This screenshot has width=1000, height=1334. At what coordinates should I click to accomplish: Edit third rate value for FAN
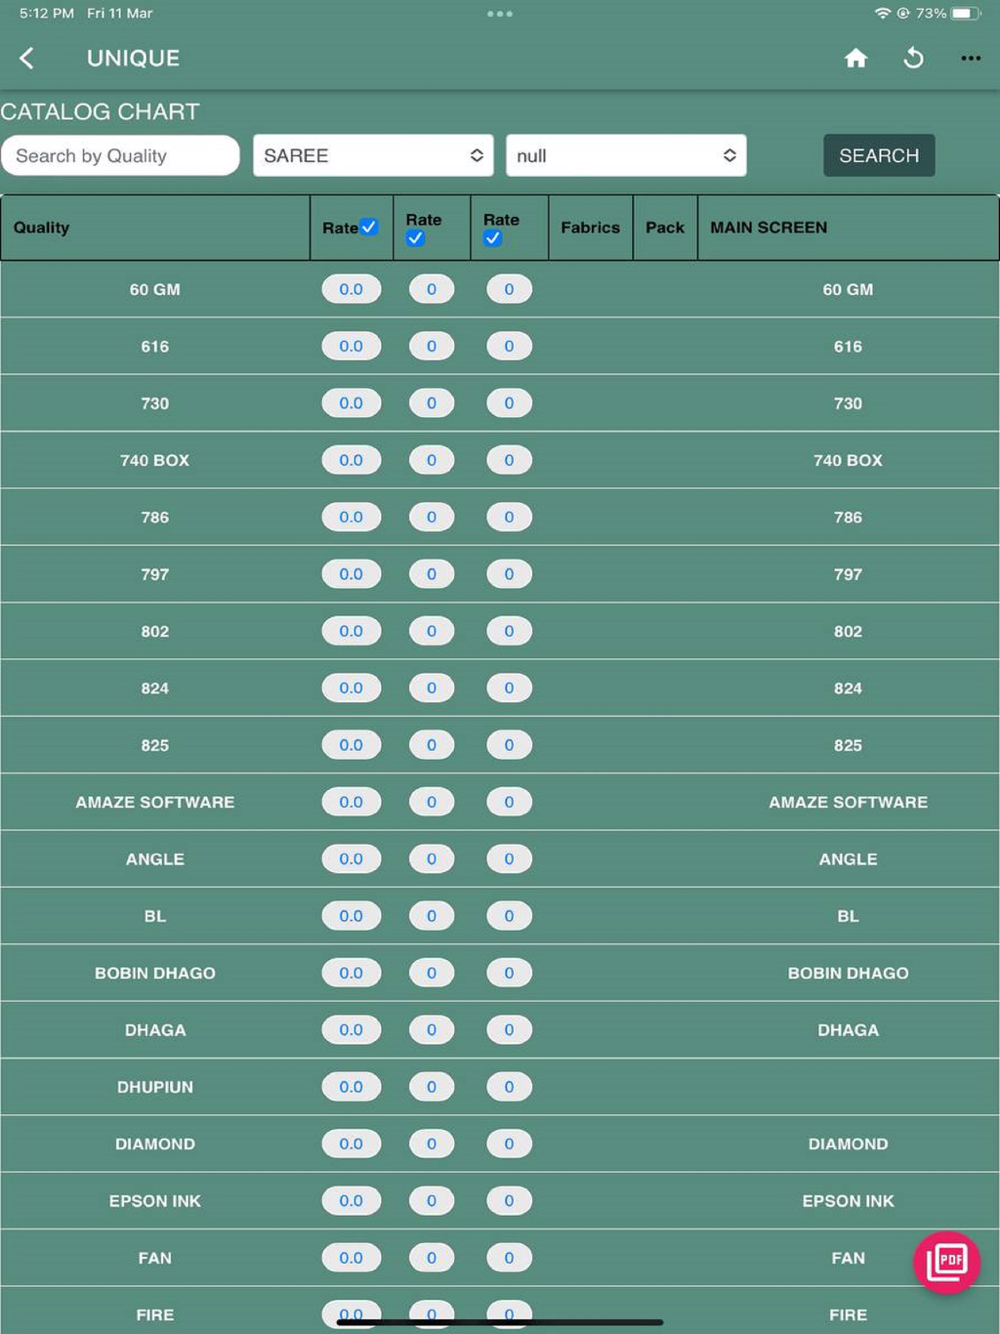(x=509, y=1258)
